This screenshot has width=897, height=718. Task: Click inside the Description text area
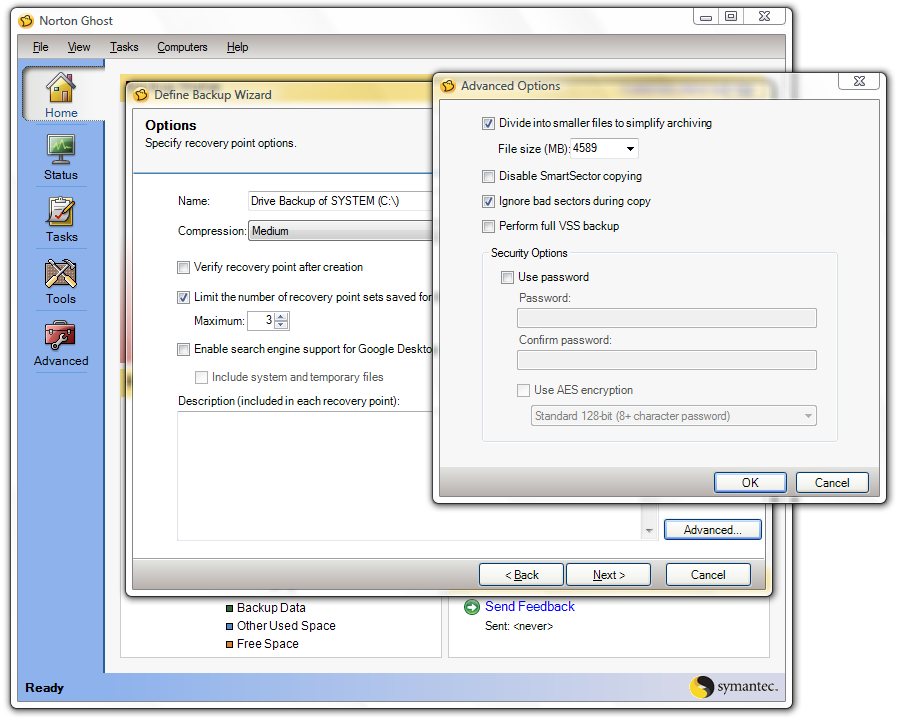pos(410,476)
